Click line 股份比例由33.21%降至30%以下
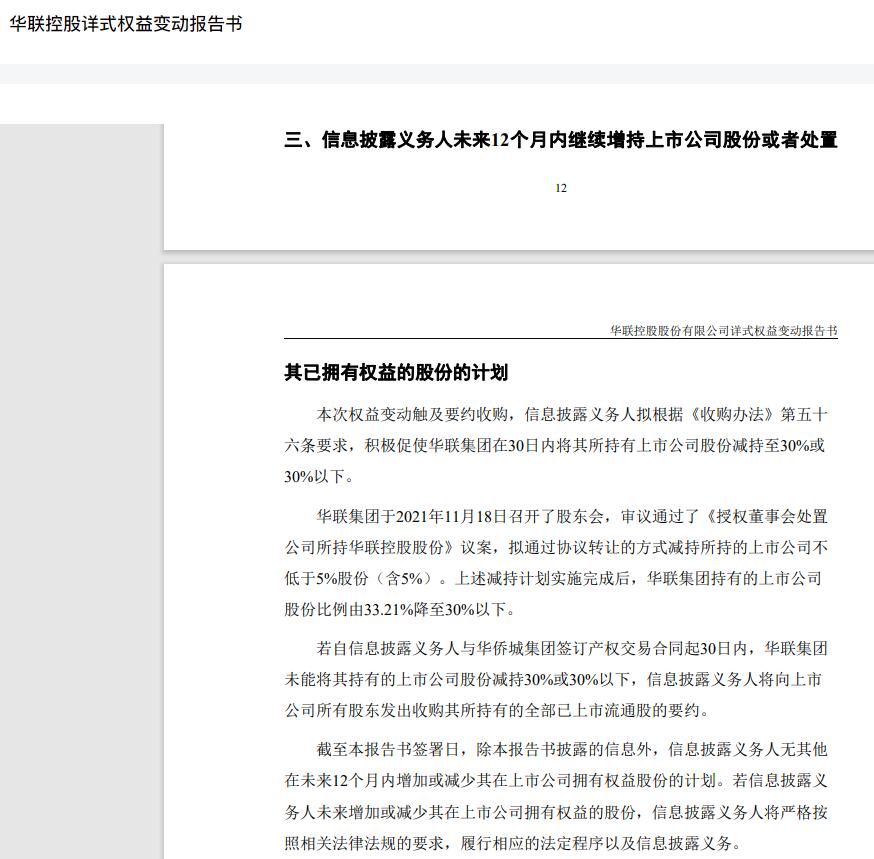Viewport: 874px width, 859px height. pyautogui.click(x=400, y=609)
